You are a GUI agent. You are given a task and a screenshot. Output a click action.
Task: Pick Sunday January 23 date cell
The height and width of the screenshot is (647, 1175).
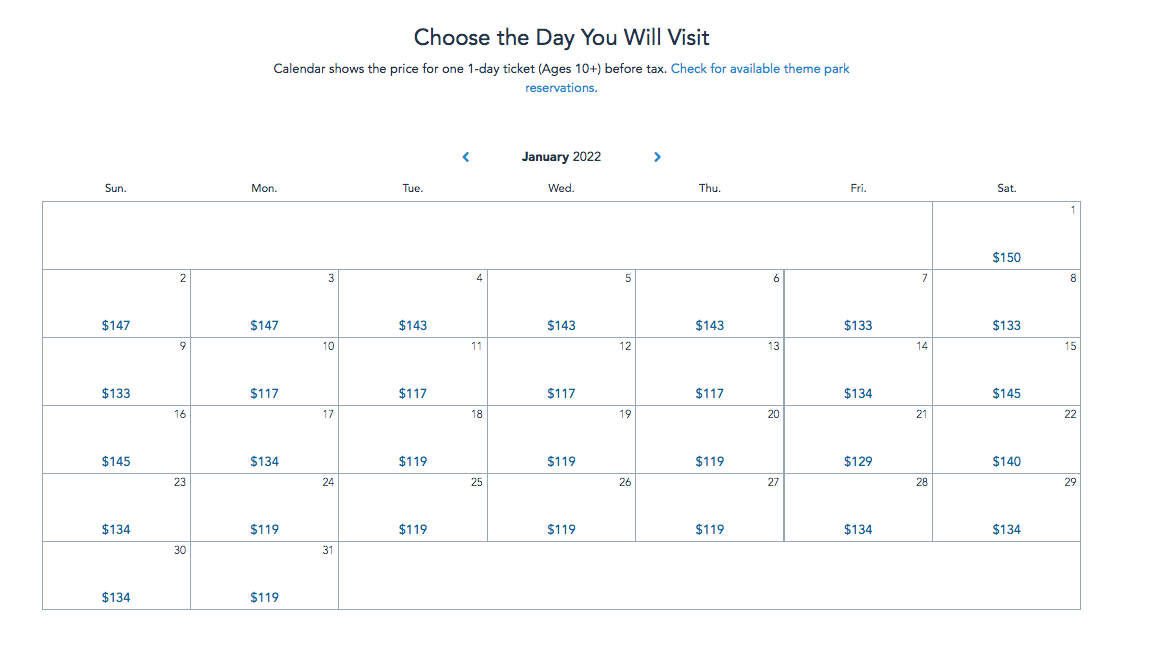coord(116,508)
